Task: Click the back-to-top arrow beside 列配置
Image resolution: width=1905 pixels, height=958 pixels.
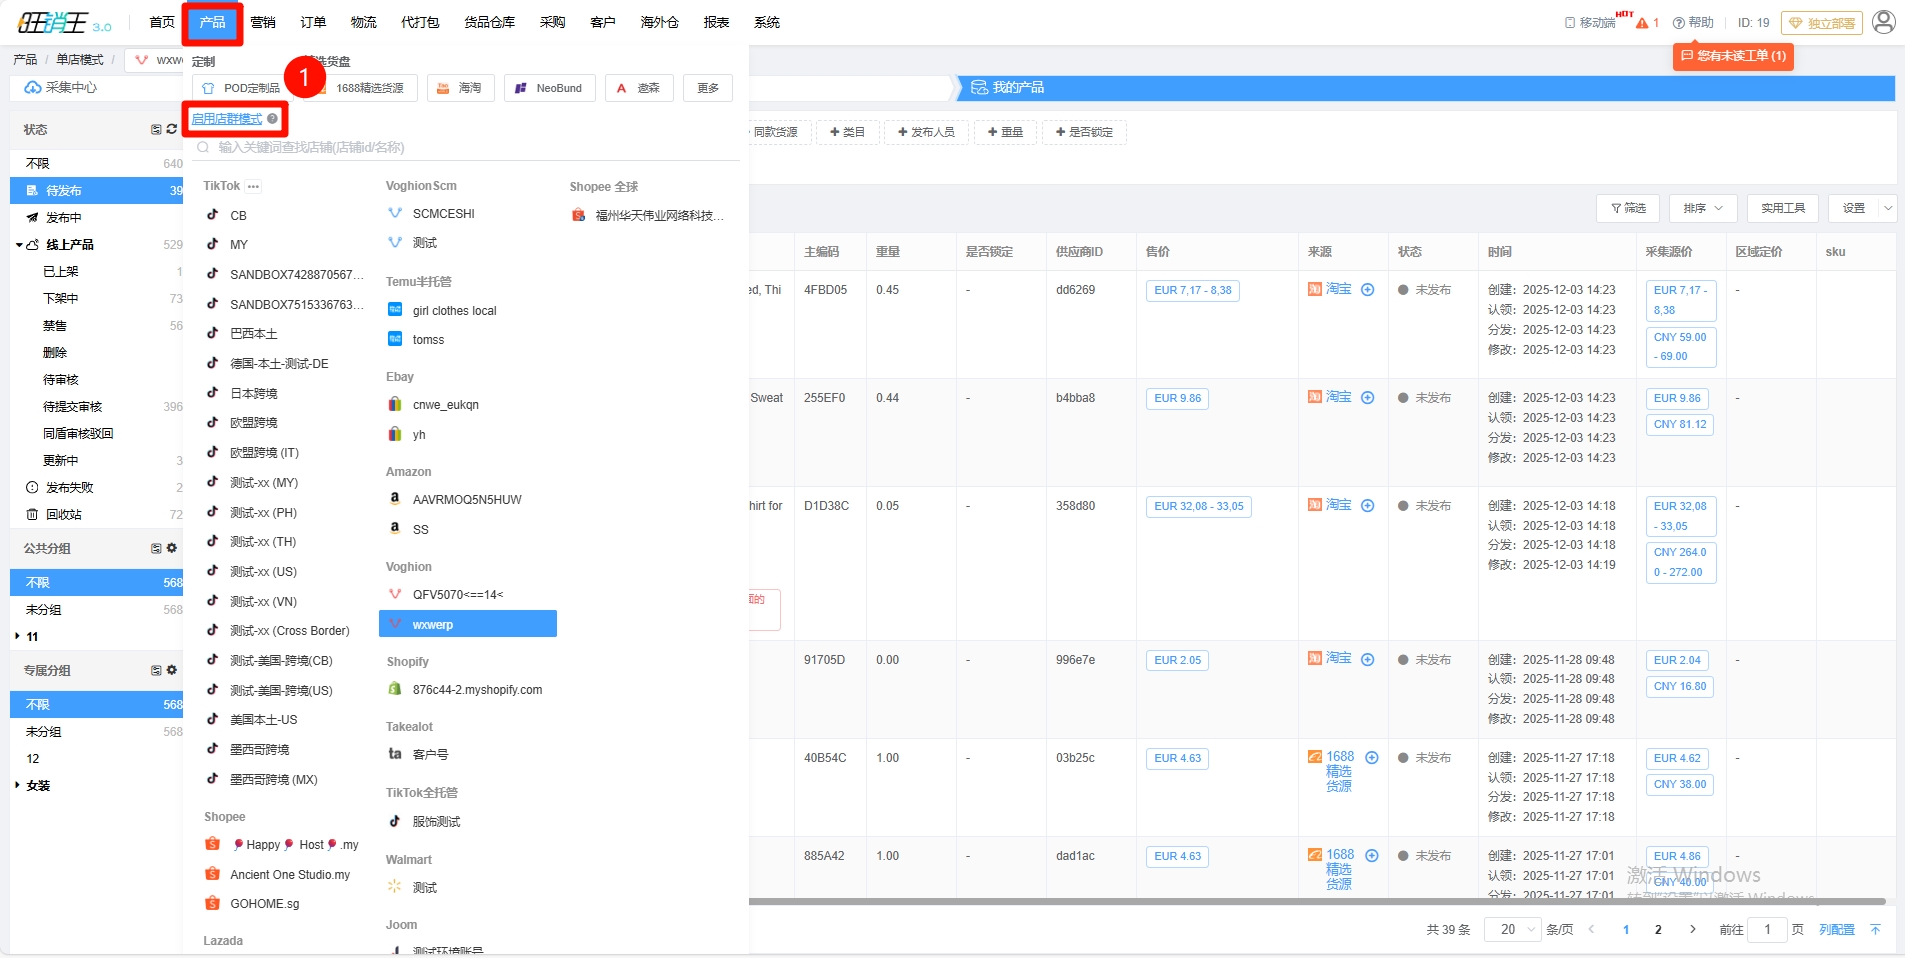Action: 1875,930
